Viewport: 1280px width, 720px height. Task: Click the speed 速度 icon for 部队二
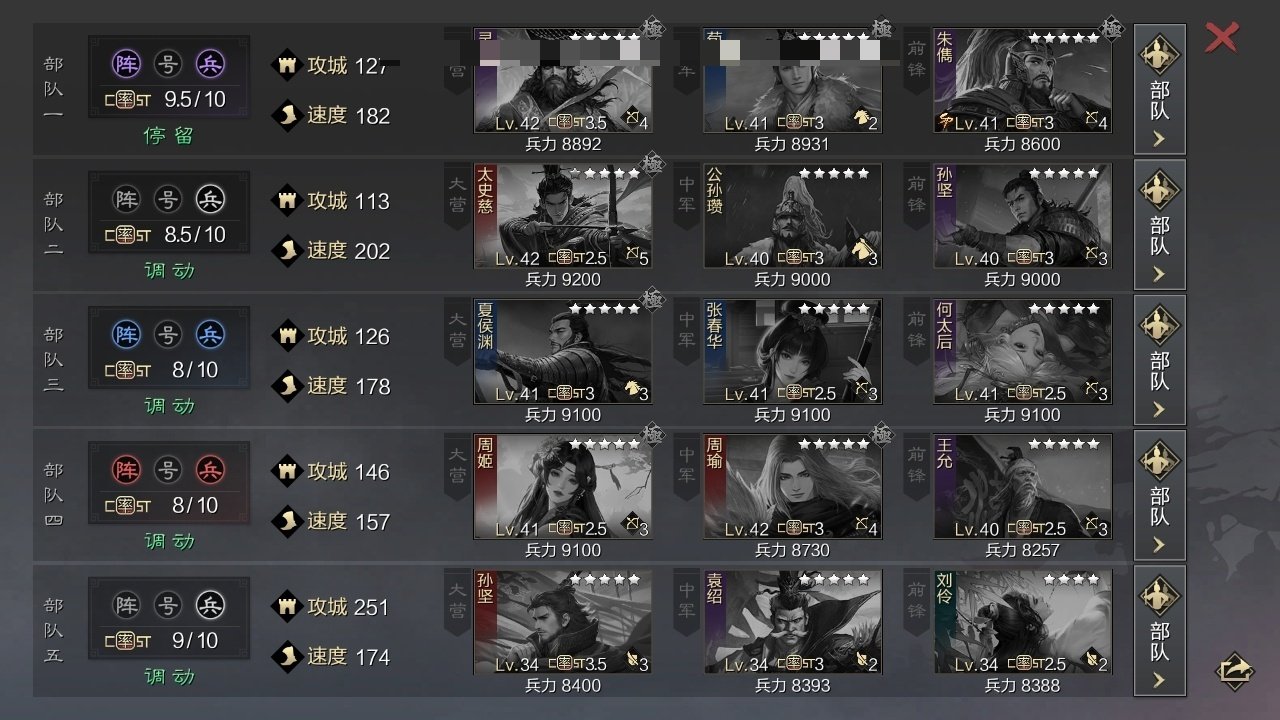point(287,250)
